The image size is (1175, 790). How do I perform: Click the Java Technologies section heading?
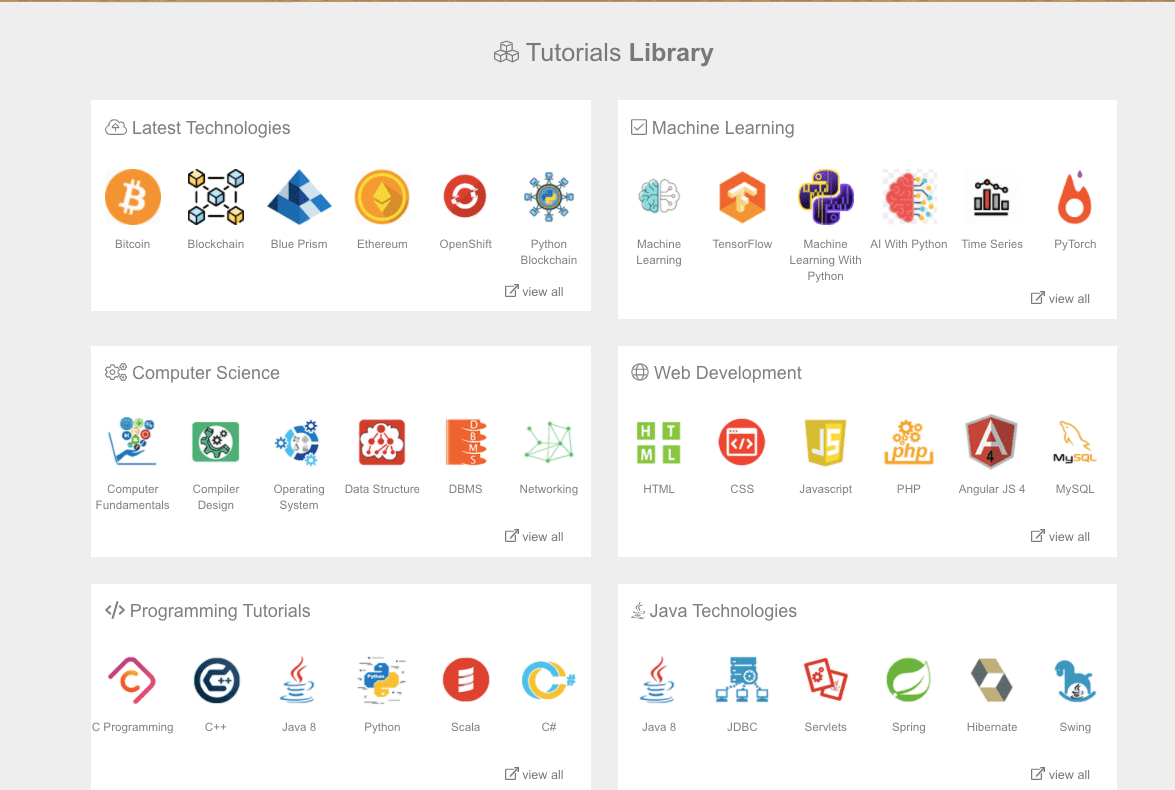click(714, 611)
